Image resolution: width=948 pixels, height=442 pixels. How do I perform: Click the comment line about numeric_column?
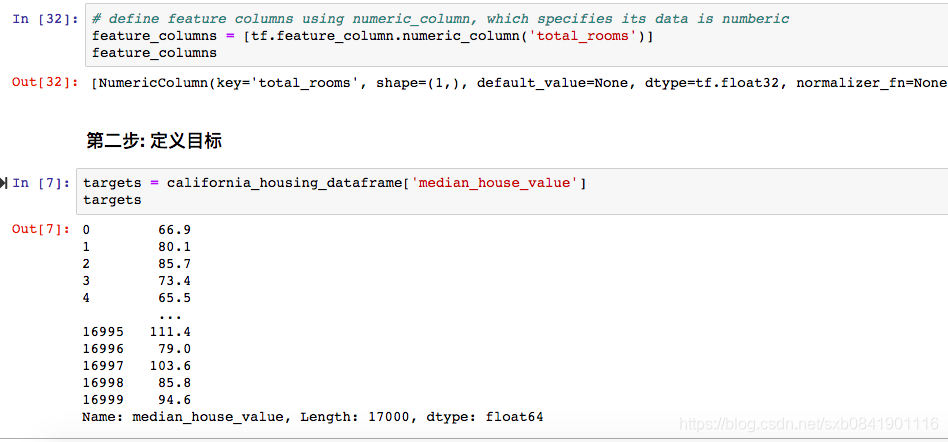click(x=441, y=19)
